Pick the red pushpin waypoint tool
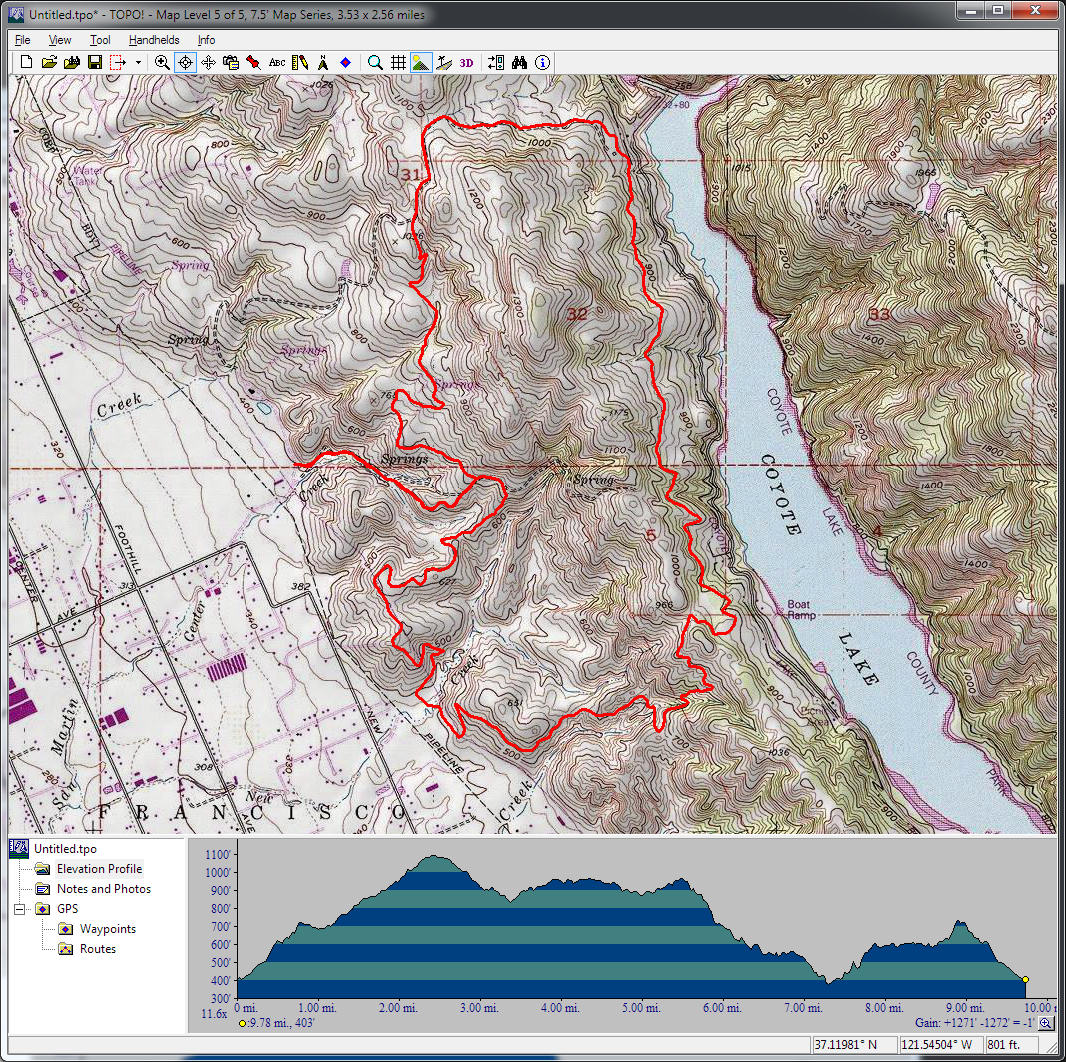The image size is (1066, 1062). [x=254, y=62]
